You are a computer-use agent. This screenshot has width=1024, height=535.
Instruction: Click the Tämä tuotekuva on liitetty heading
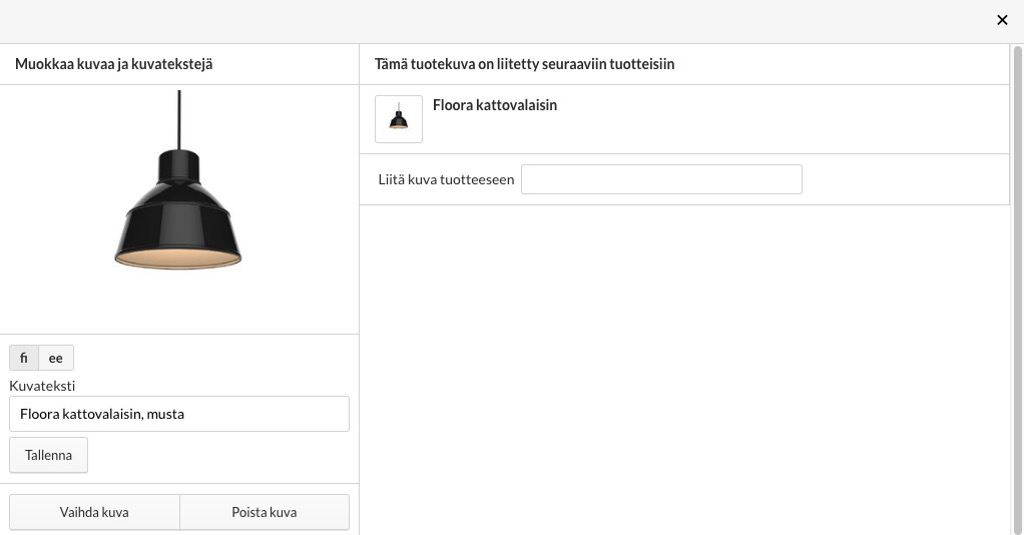point(524,64)
